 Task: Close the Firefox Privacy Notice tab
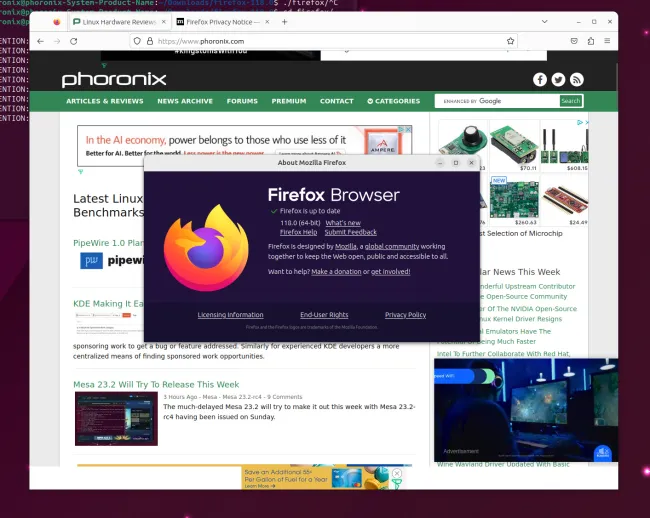click(267, 22)
